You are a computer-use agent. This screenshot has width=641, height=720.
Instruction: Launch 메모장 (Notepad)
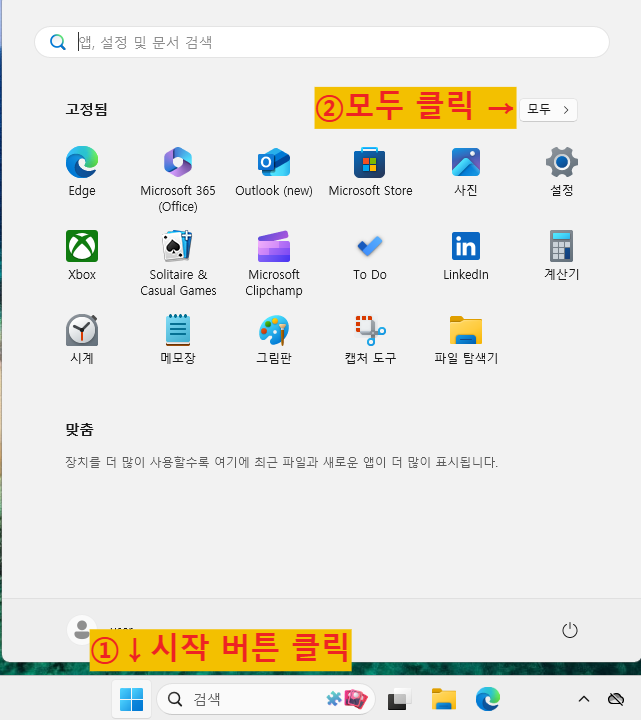point(178,339)
